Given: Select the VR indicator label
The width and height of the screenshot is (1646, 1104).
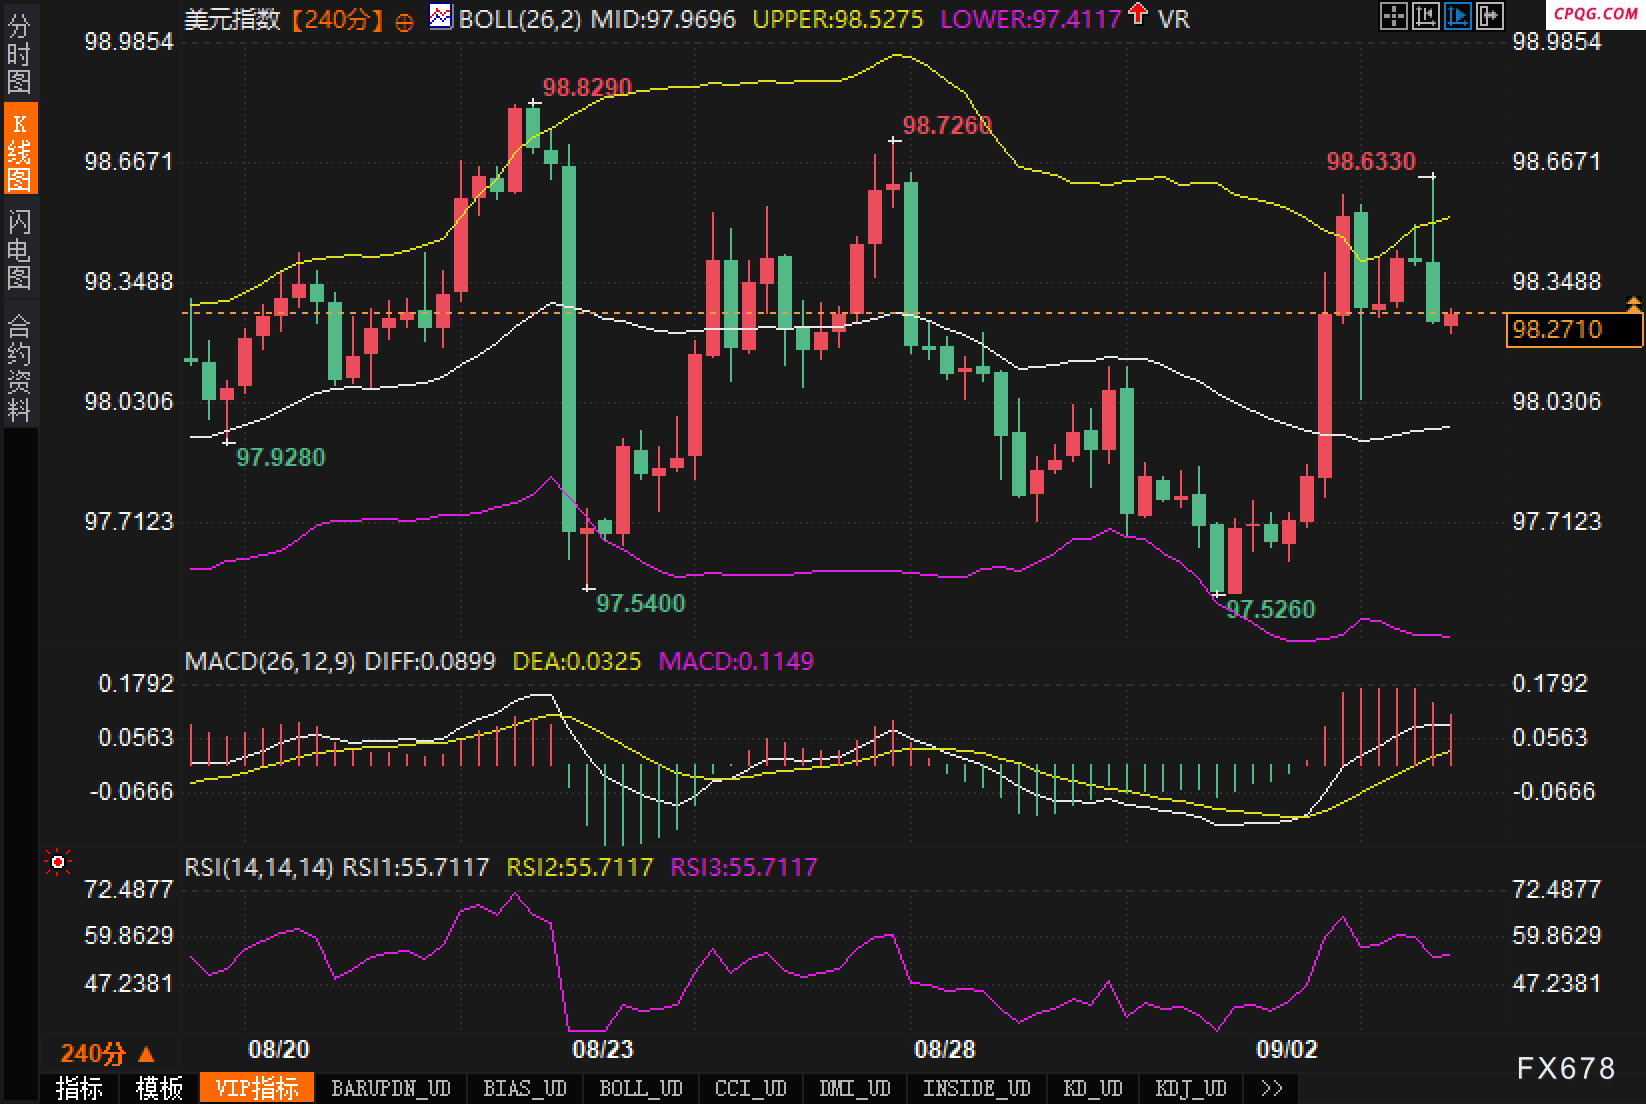Looking at the screenshot, I should [x=1174, y=18].
